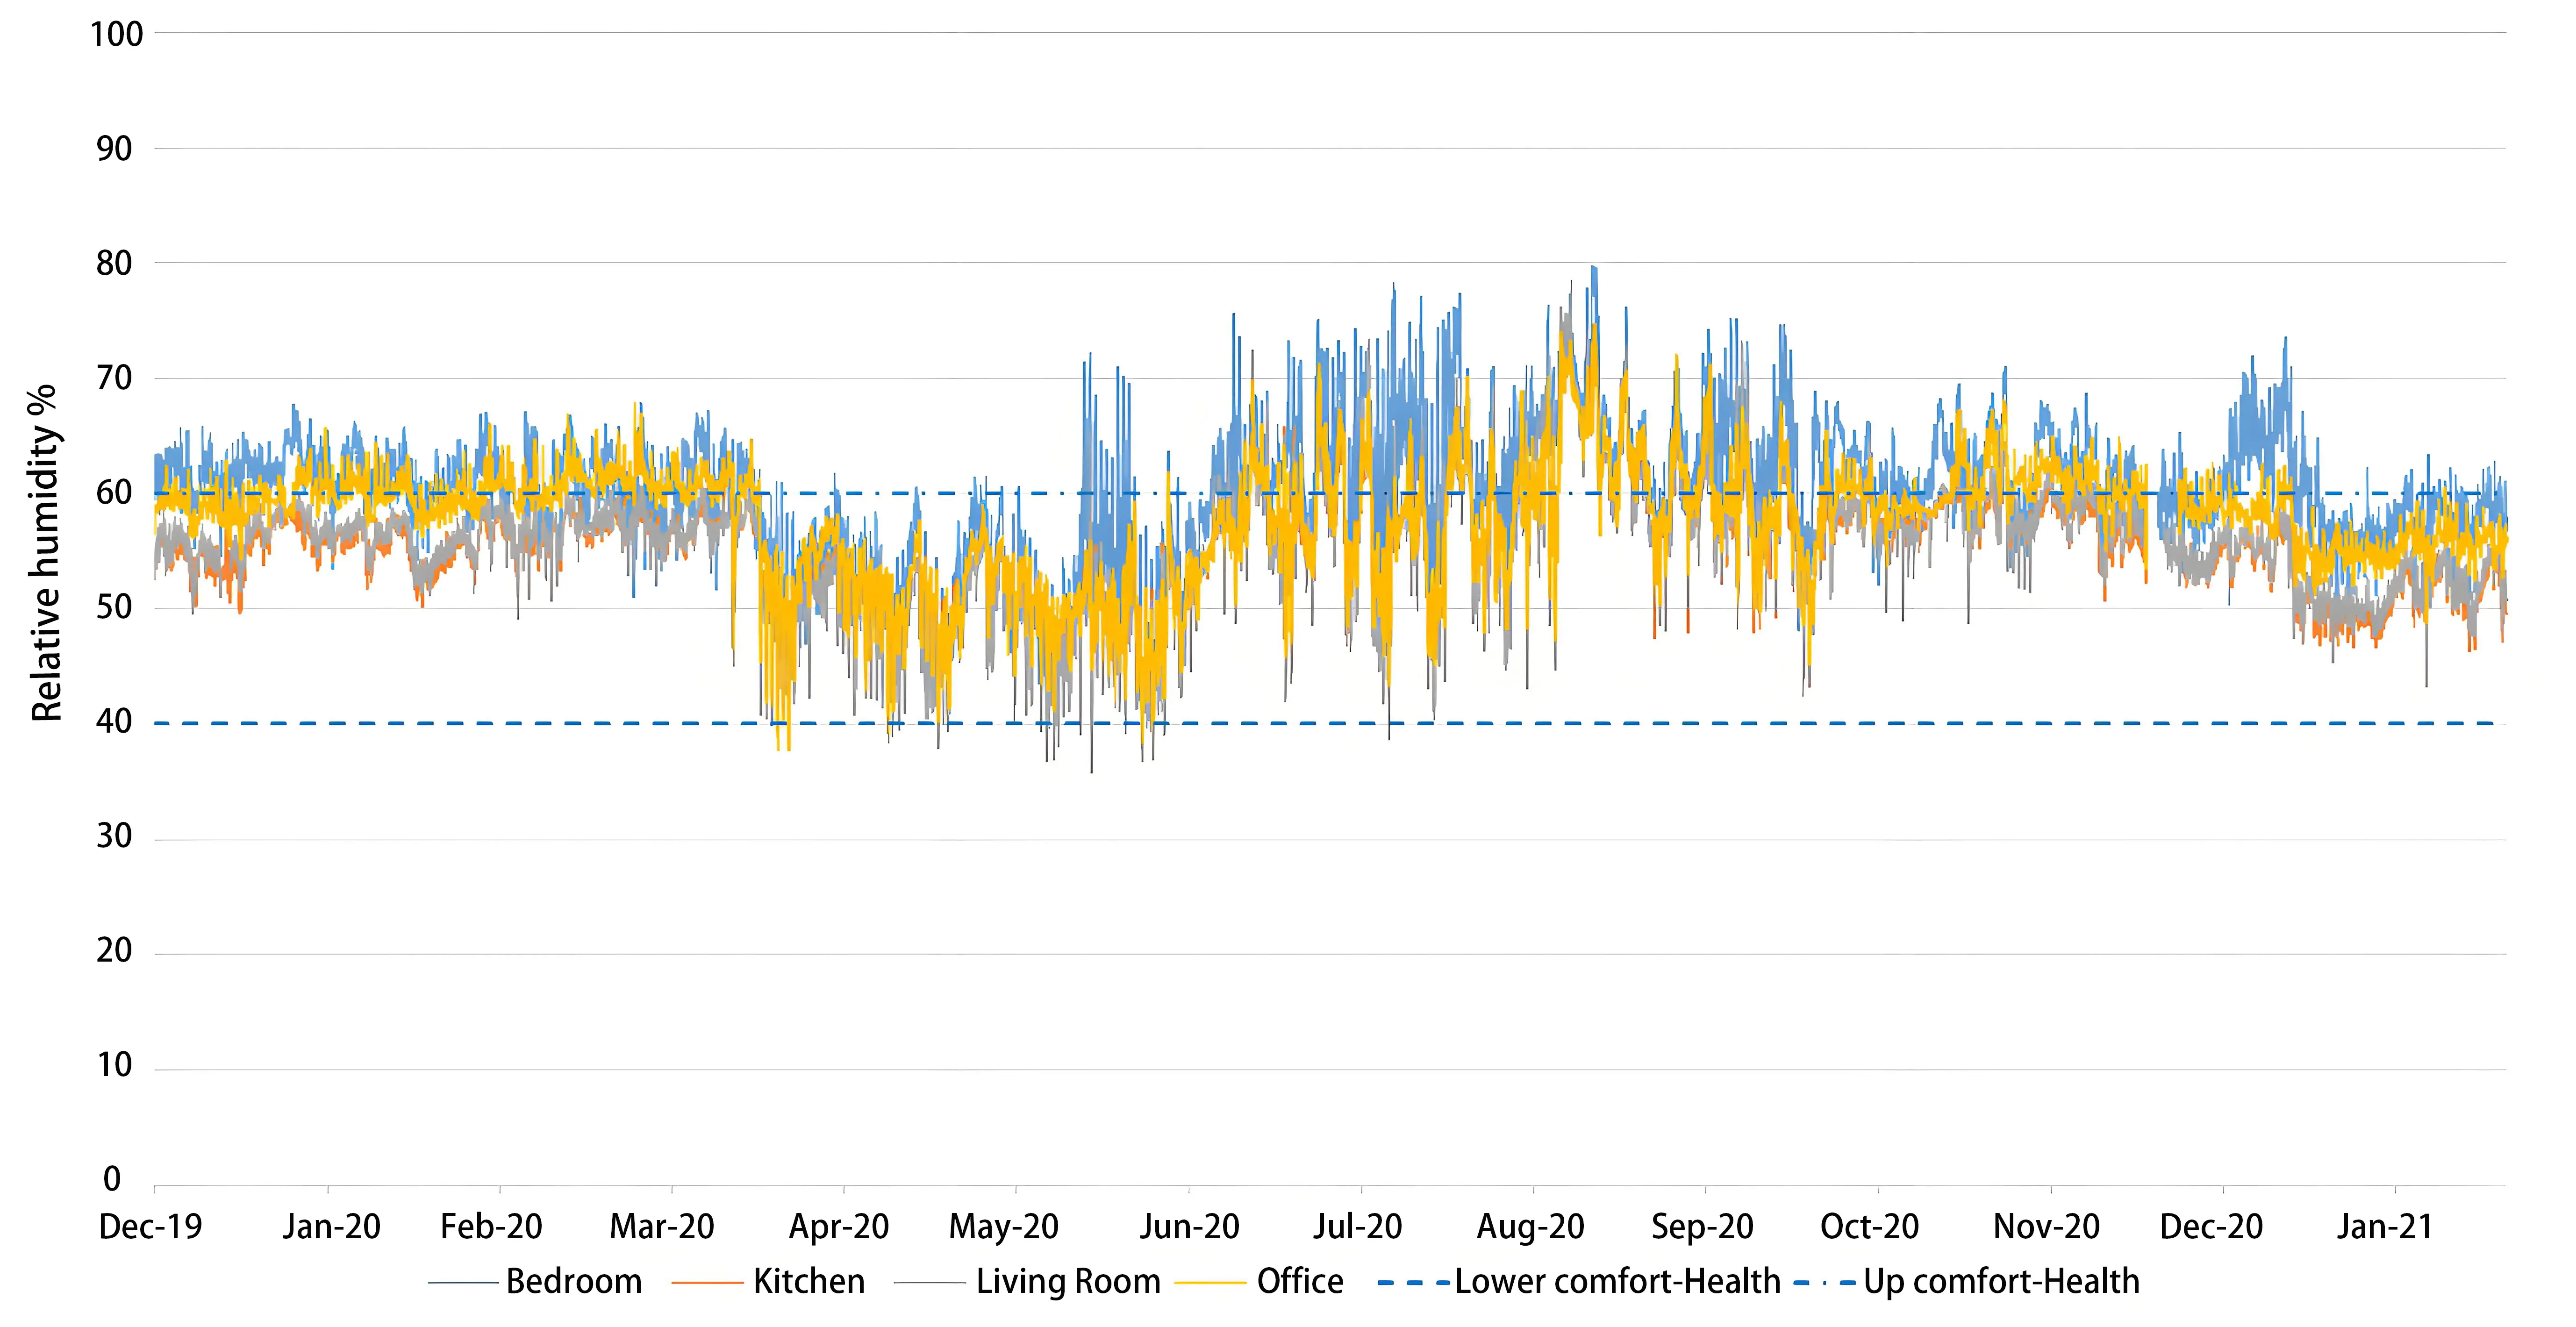Click the Office legend label
Screen dimensions: 2576x1327
coord(1300,1281)
